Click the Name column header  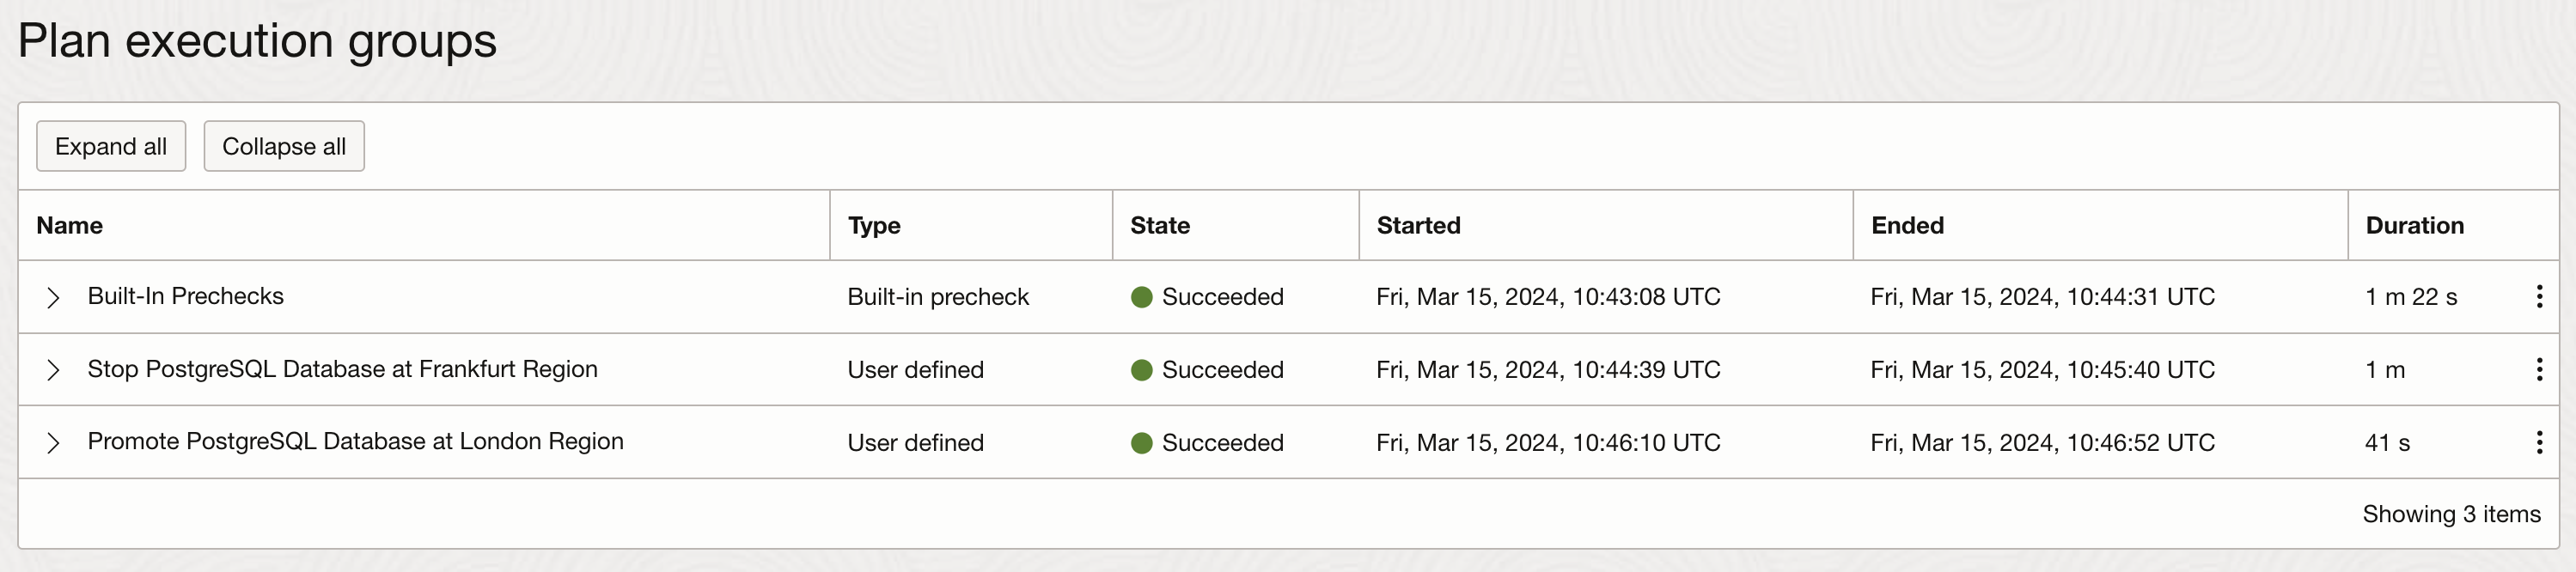tap(70, 225)
